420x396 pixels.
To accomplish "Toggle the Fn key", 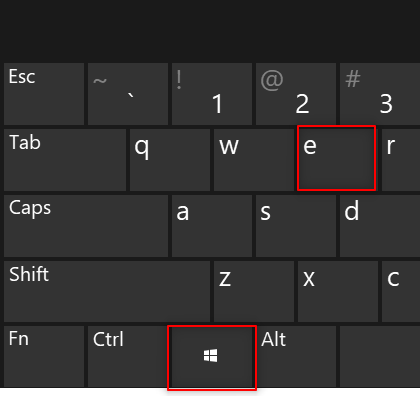I will tap(44, 357).
